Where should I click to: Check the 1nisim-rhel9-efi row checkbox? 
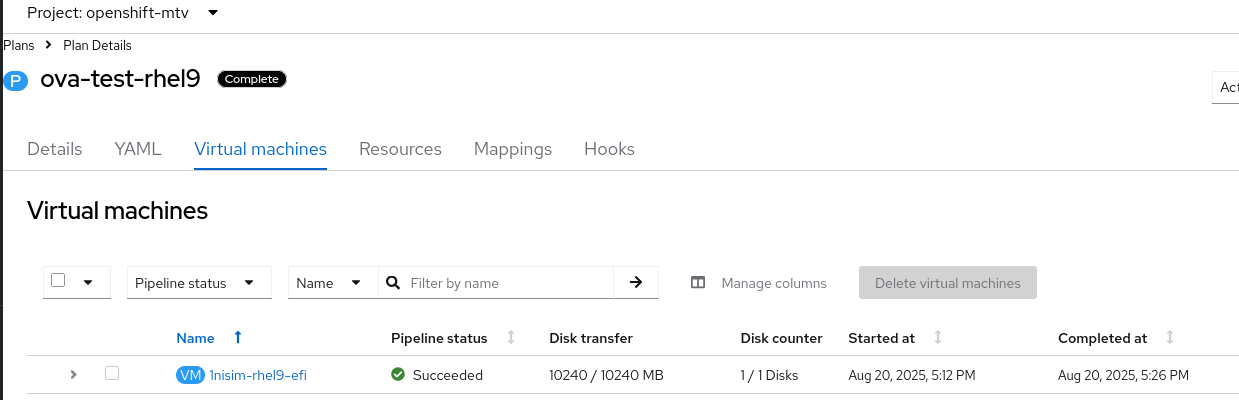[112, 373]
